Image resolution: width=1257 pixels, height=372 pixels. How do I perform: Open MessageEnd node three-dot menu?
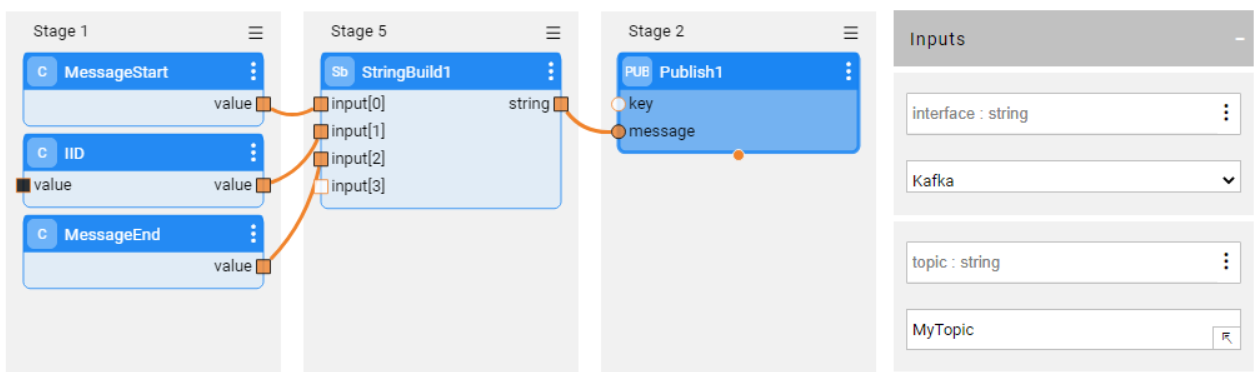pyautogui.click(x=253, y=234)
